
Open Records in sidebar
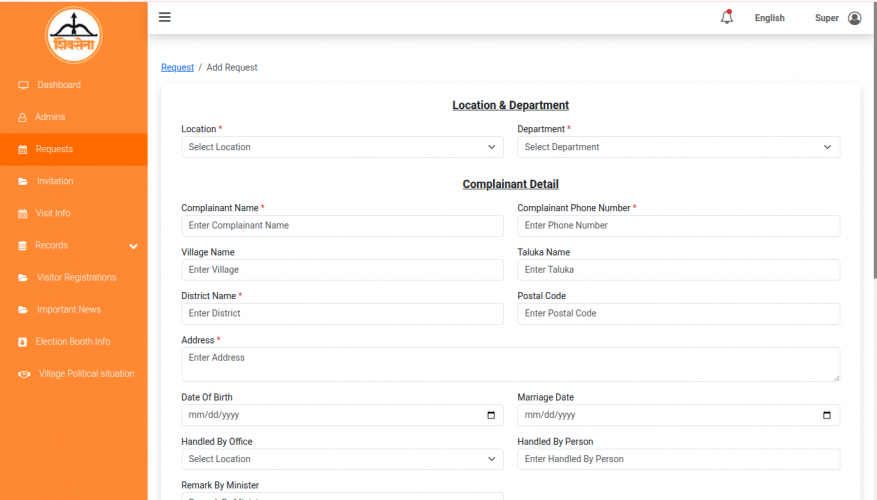(74, 246)
